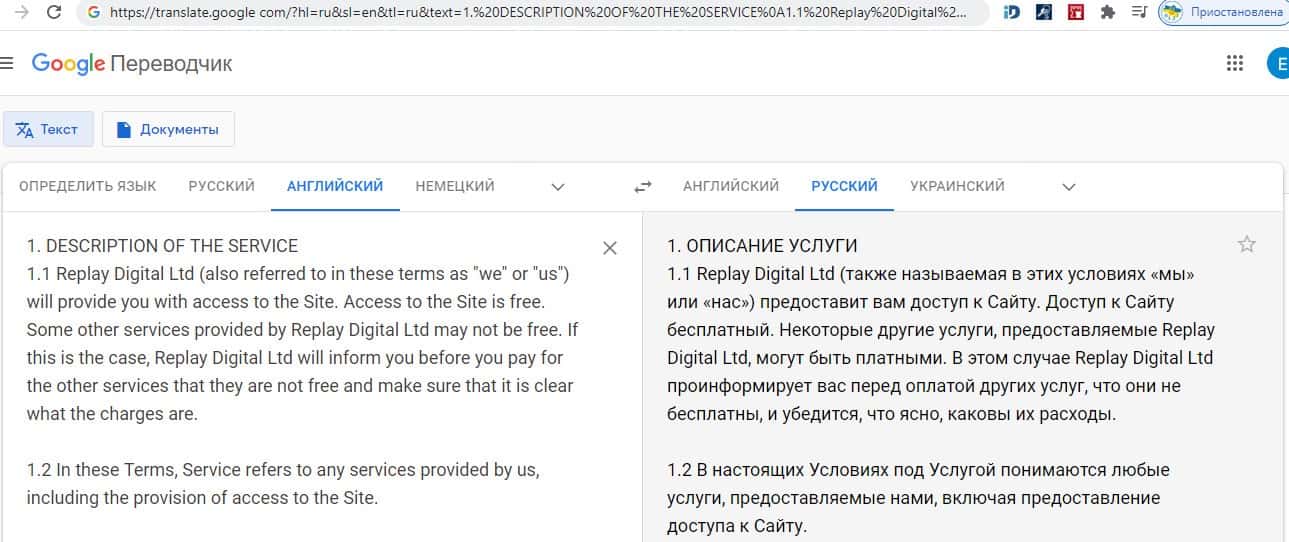Focus the translate.google.com address bar

coord(538,14)
